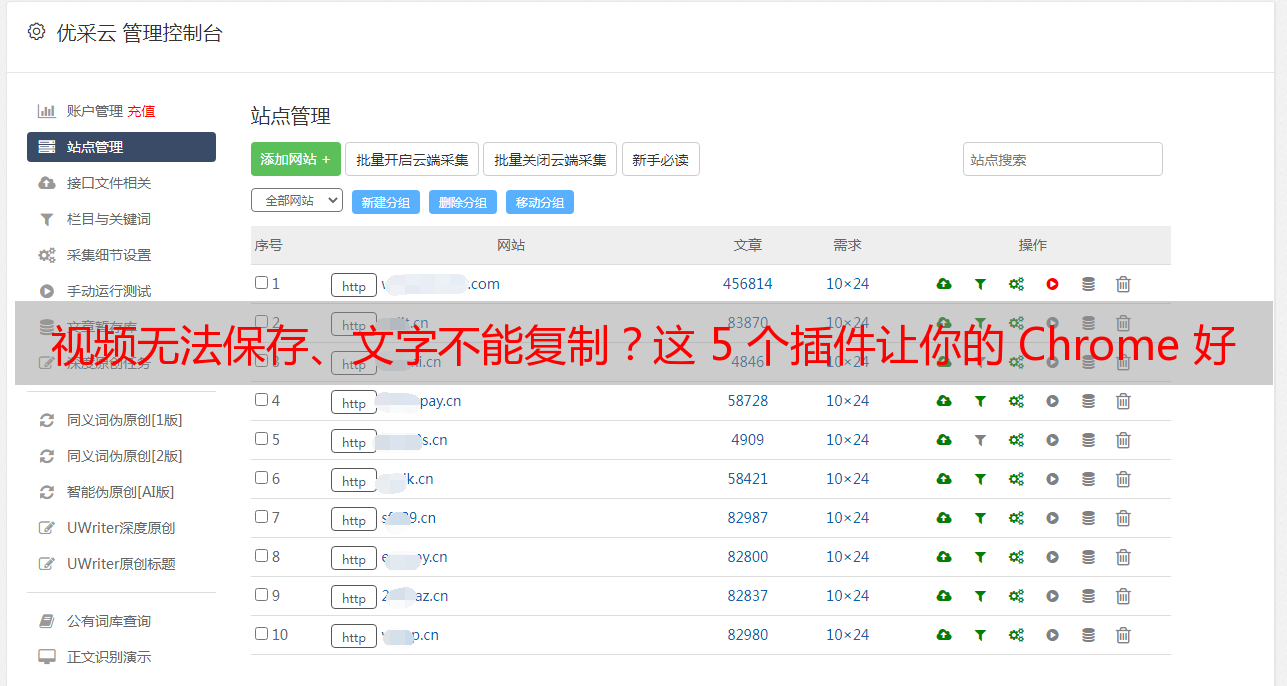Open 手动运行测试 in the sidebar
This screenshot has height=686, width=1287.
coord(109,291)
